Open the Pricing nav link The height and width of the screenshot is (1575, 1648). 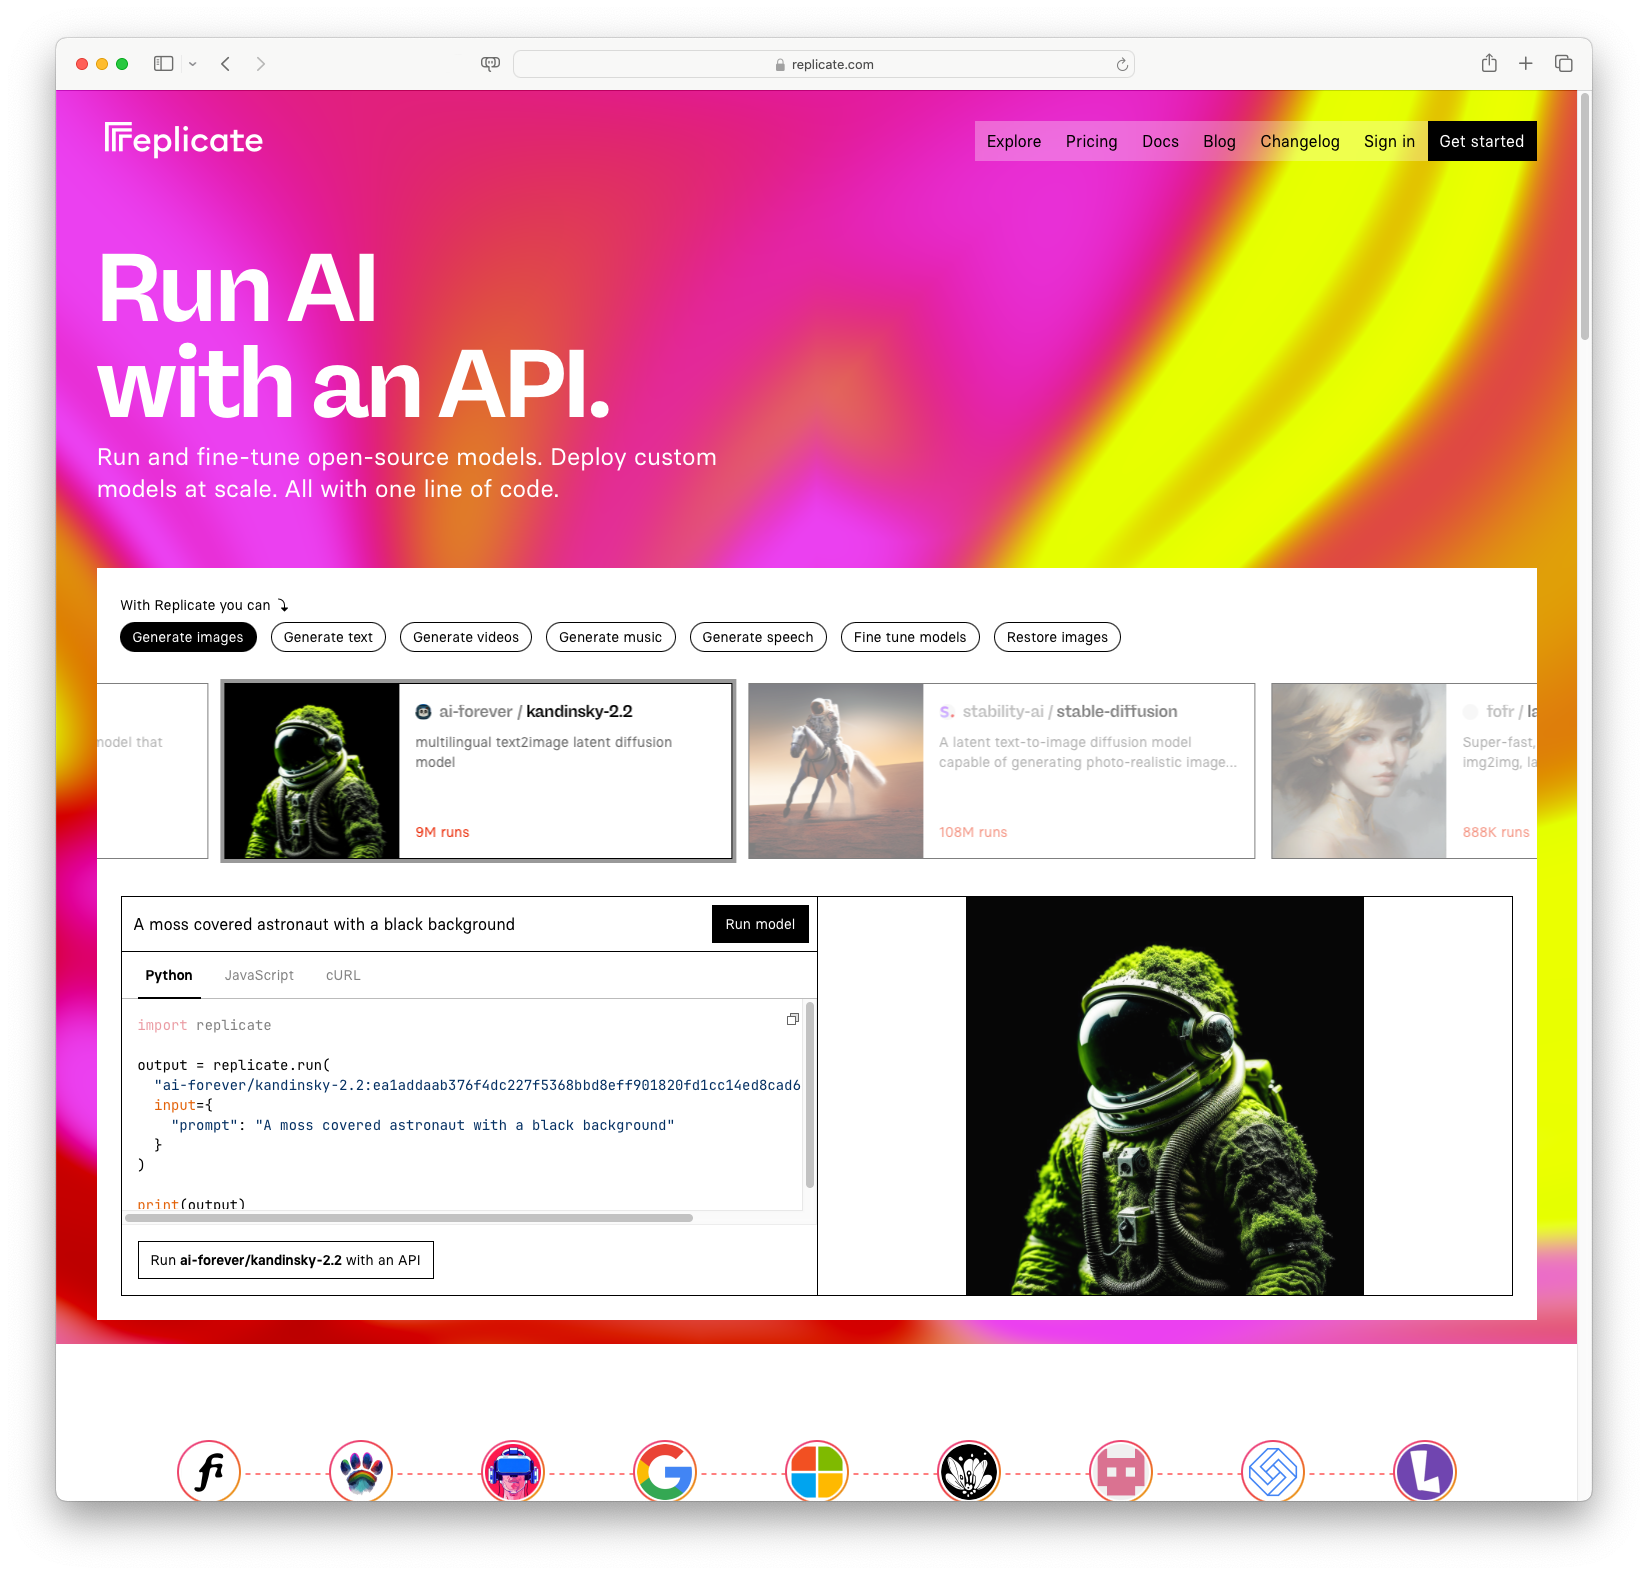pos(1091,141)
